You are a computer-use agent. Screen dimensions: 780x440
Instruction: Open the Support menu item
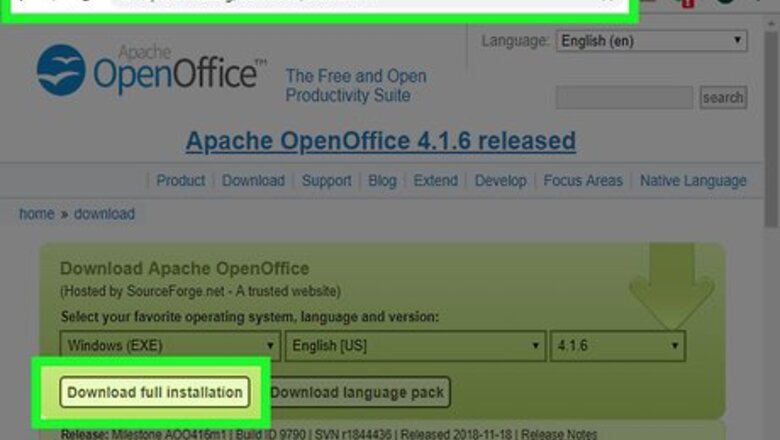tap(326, 180)
